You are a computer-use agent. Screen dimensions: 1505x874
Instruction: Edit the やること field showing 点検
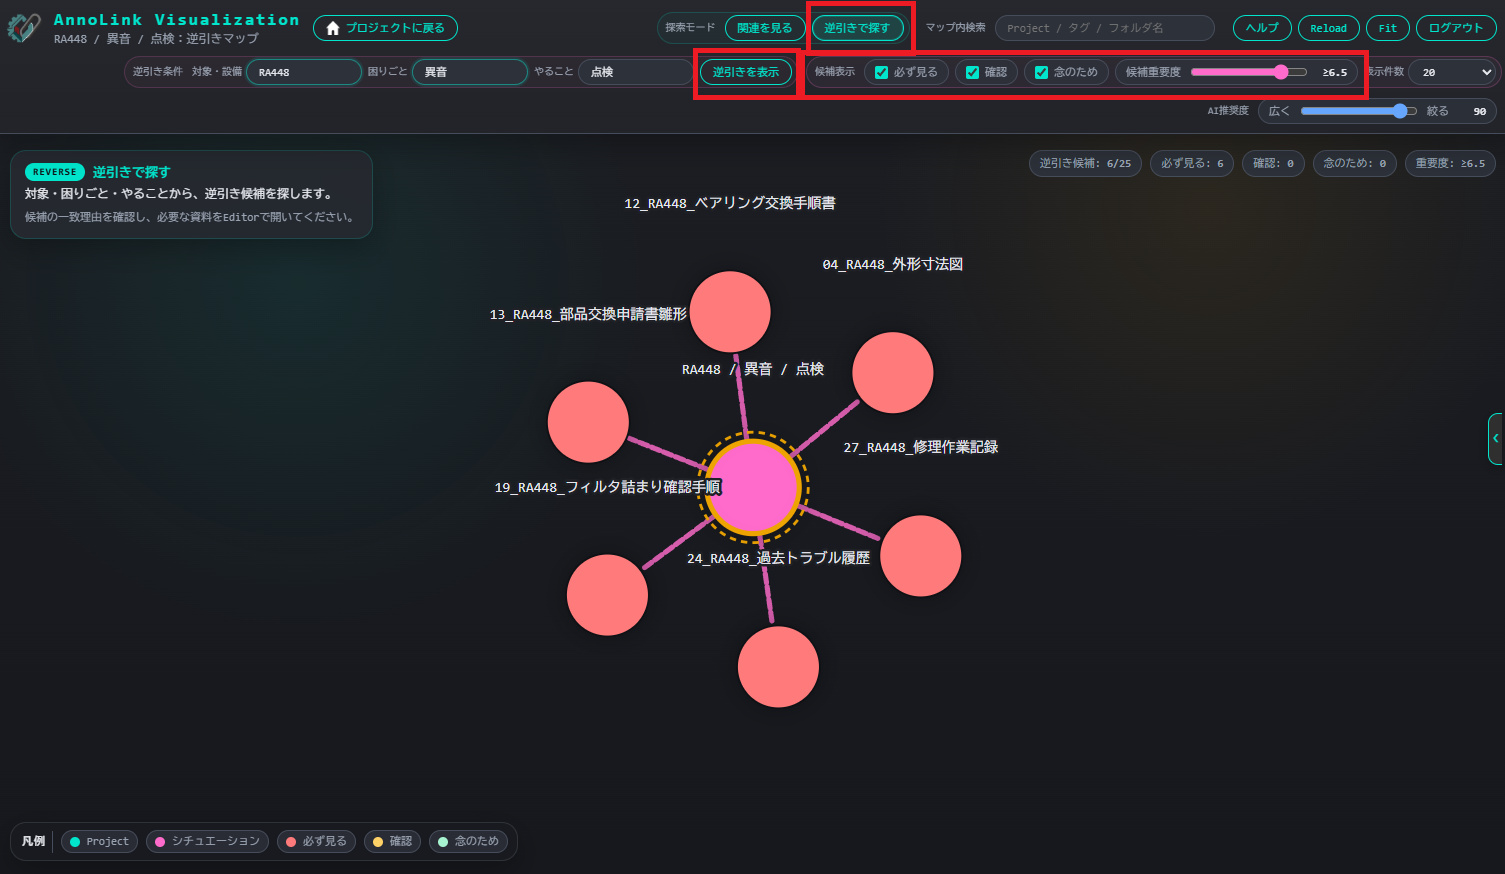tap(635, 72)
